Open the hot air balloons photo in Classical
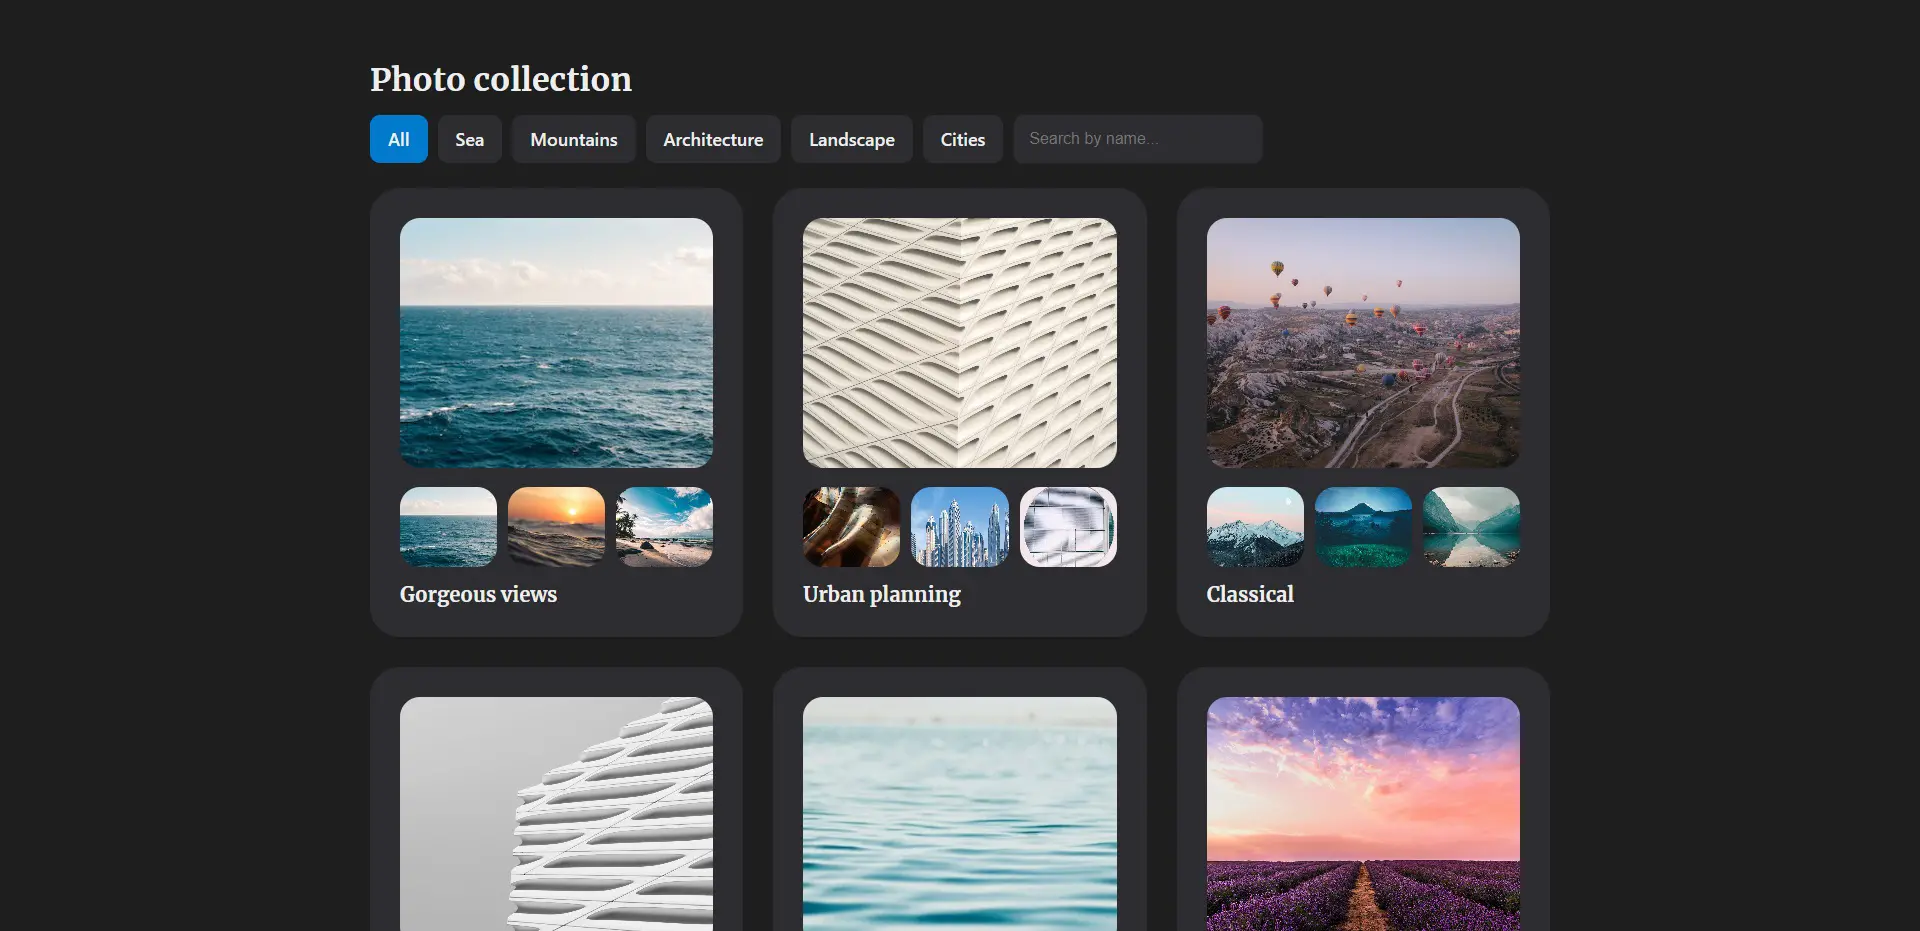 1363,343
